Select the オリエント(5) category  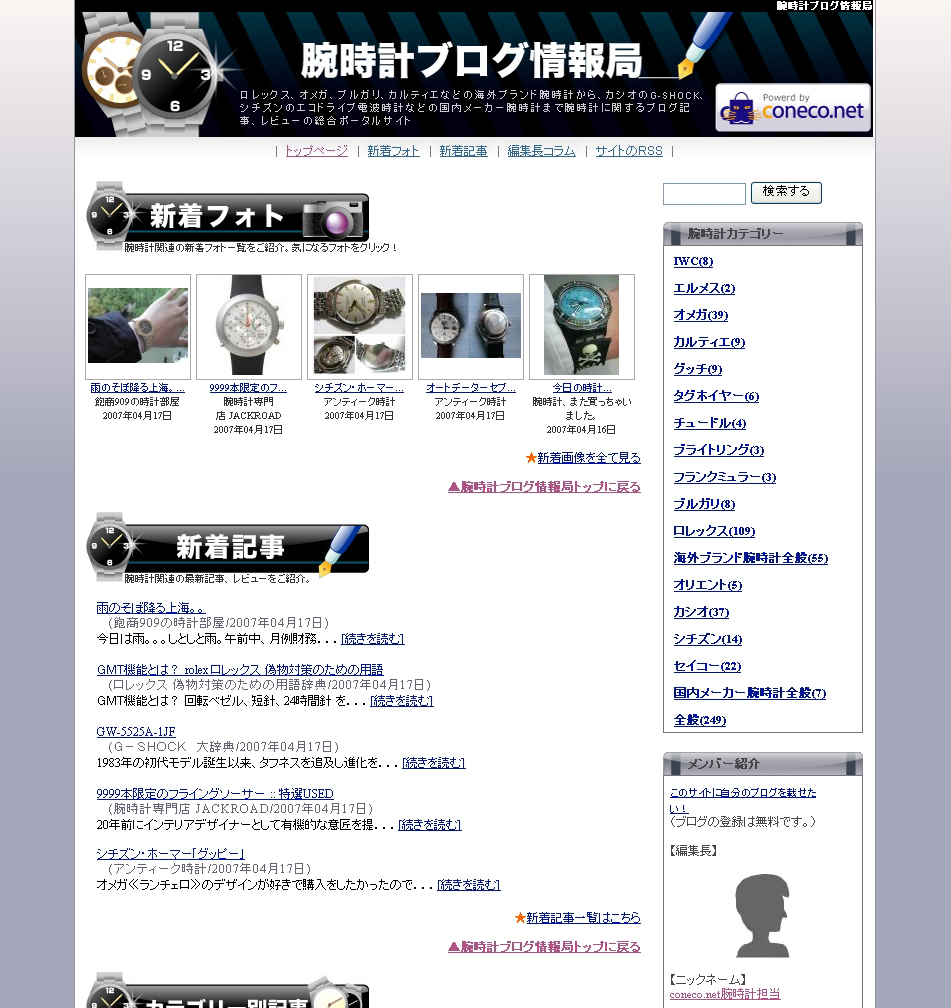708,585
